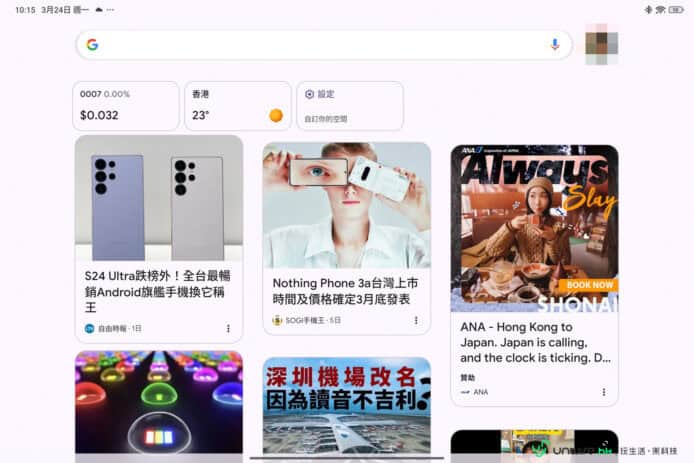Activate voice search microphone
This screenshot has height=463, width=694.
[555, 45]
